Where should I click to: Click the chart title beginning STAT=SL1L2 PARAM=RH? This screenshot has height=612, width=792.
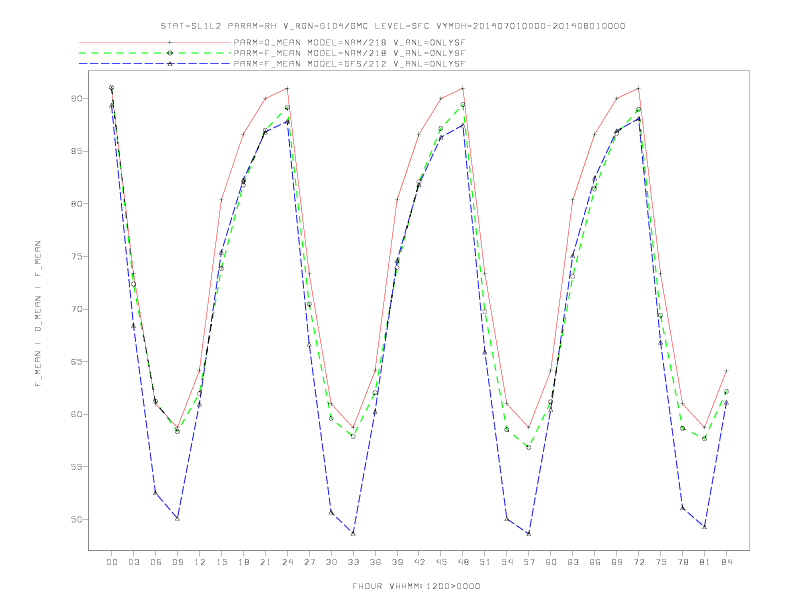[392, 26]
